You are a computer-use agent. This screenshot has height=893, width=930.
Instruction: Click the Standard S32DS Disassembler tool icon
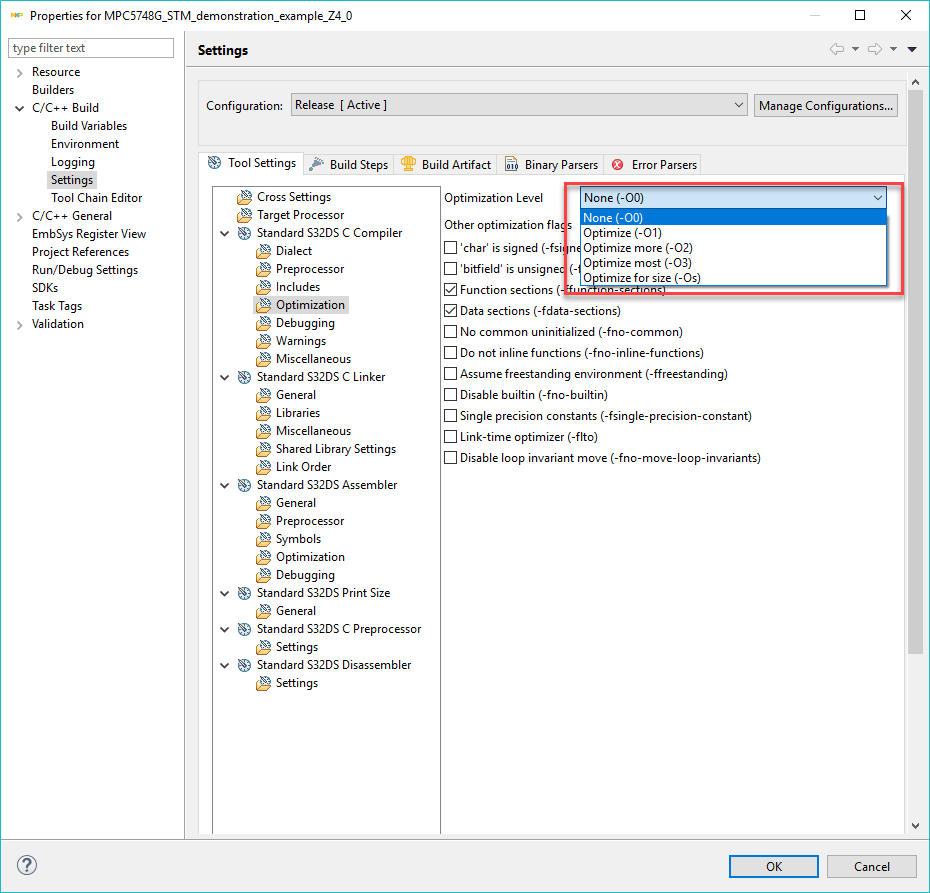pos(244,665)
